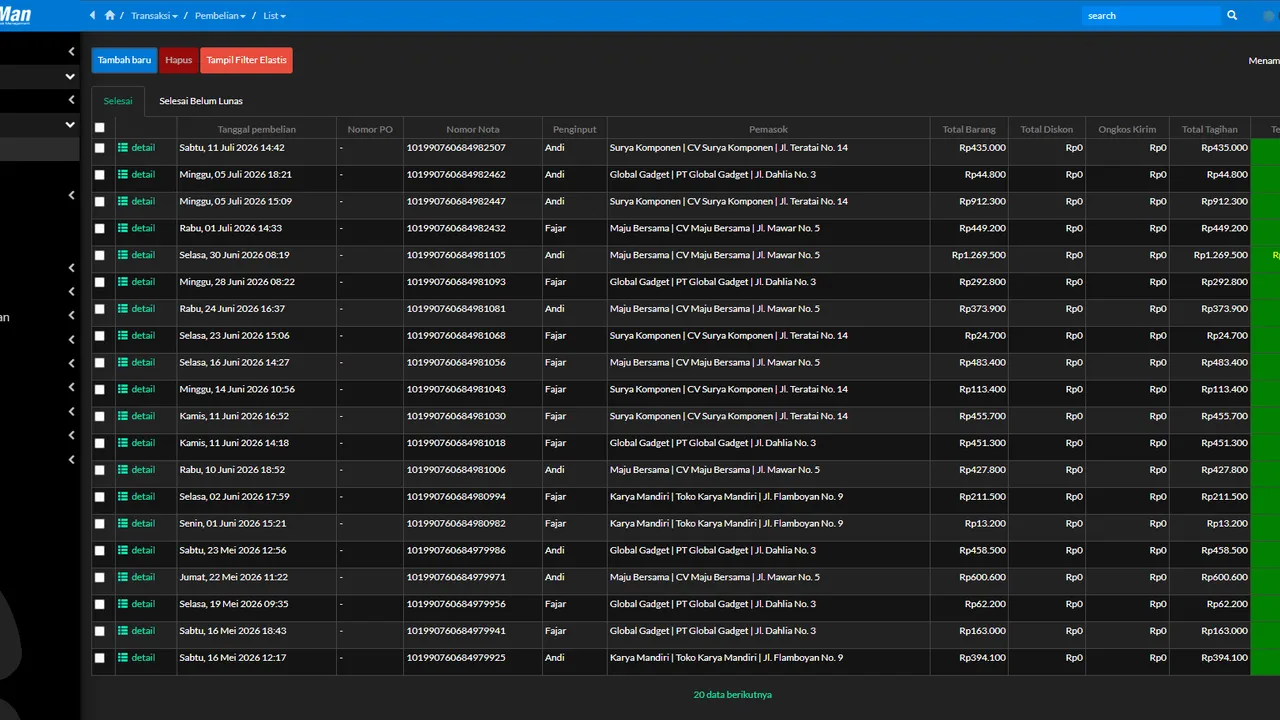Image resolution: width=1280 pixels, height=720 pixels.
Task: Open detail of purchase Sabtu, 11 Juli 2026 14:42
Action: (x=136, y=148)
